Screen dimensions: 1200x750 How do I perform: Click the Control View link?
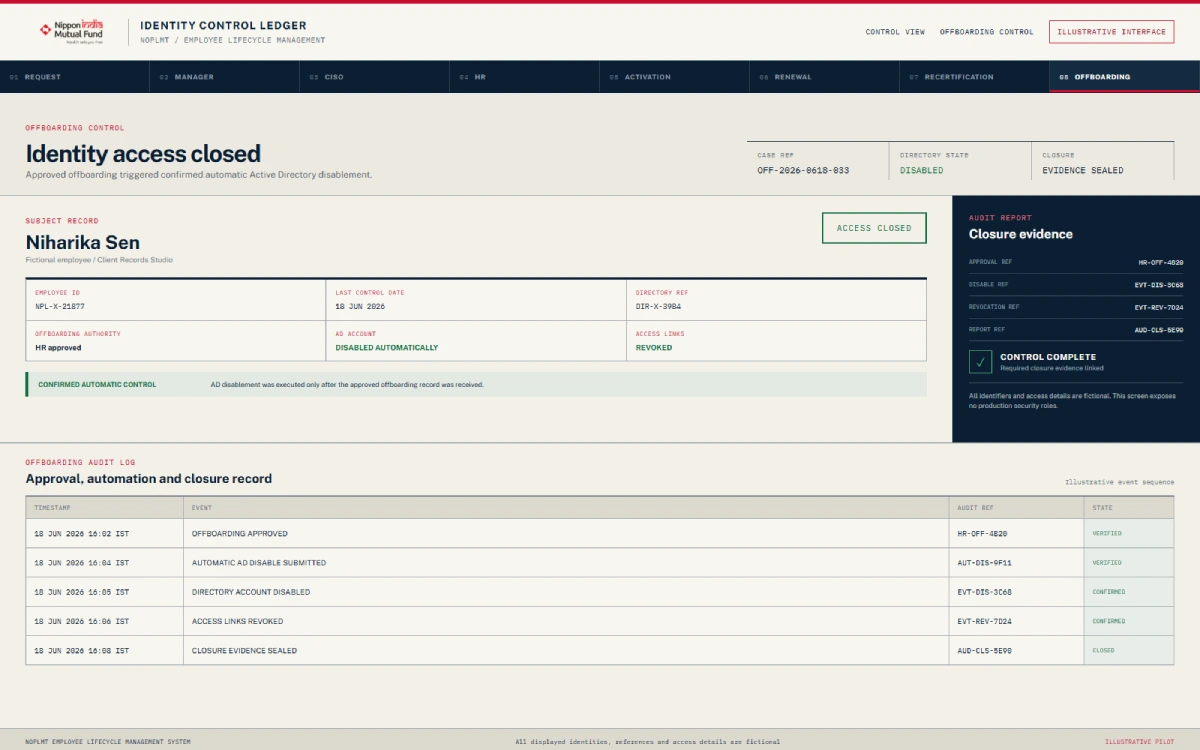pyautogui.click(x=895, y=32)
